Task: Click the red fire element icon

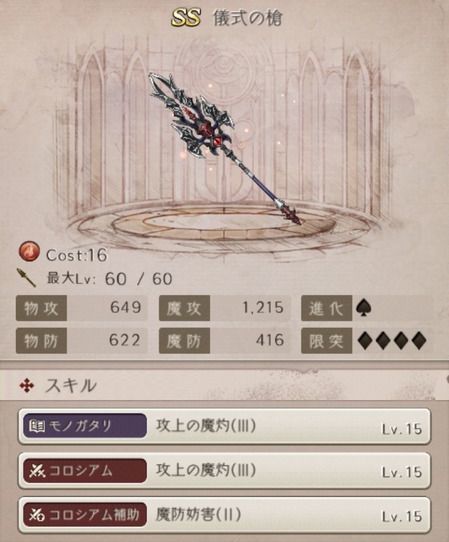Action: click(x=29, y=252)
